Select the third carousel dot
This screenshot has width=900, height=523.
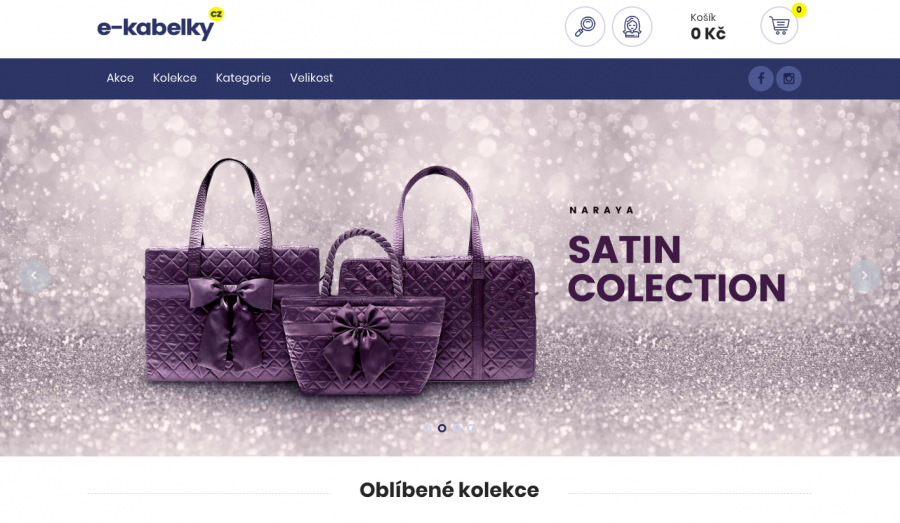pyautogui.click(x=457, y=428)
